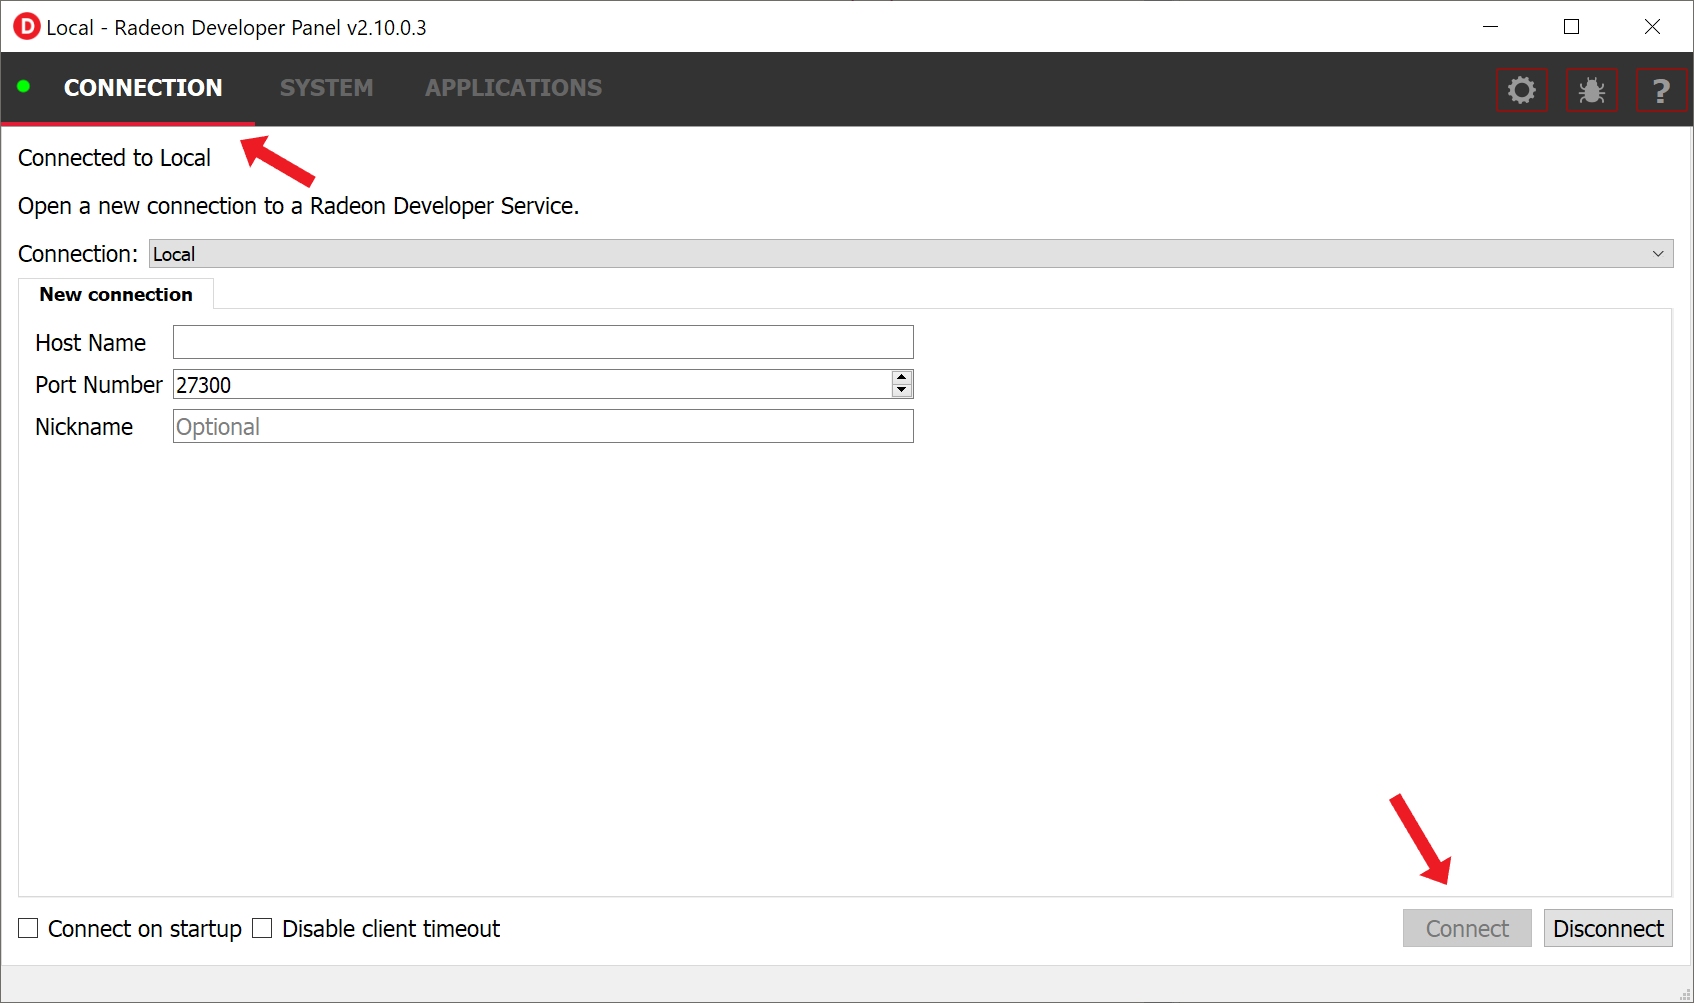Click the CONNECTION tab heading
The width and height of the screenshot is (1695, 1003).
[143, 88]
